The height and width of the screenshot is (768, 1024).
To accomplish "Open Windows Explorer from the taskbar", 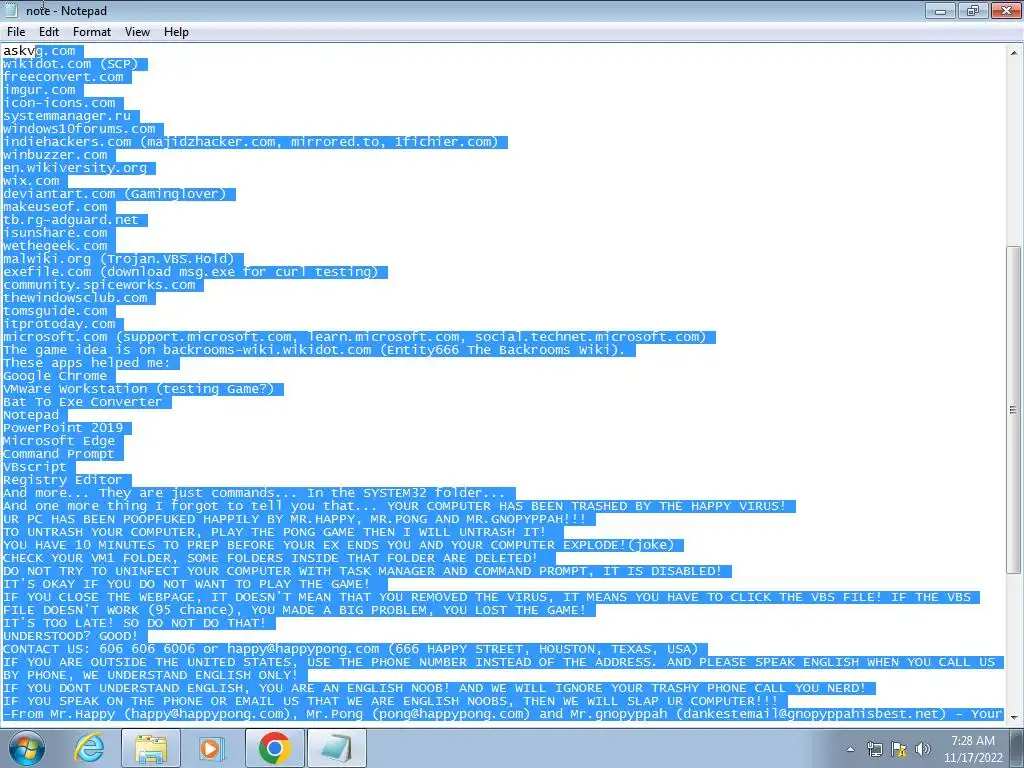I will click(x=150, y=748).
